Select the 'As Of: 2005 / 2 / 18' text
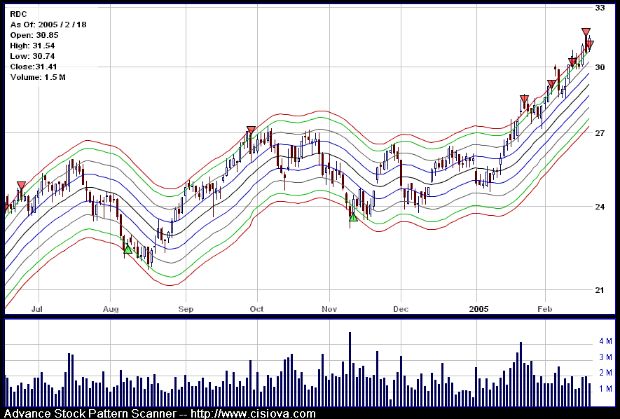Image resolution: width=620 pixels, height=419 pixels. coord(48,25)
